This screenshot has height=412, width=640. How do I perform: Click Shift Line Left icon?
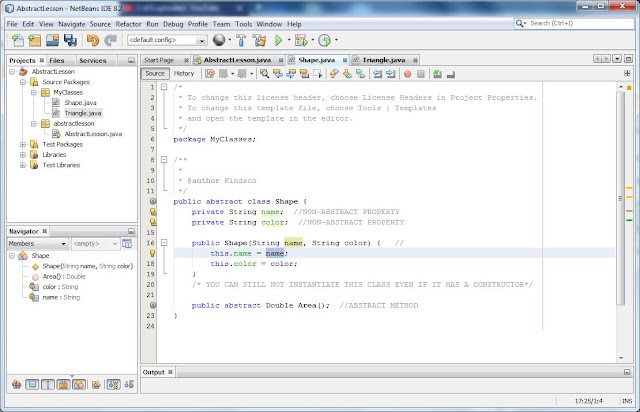point(377,73)
